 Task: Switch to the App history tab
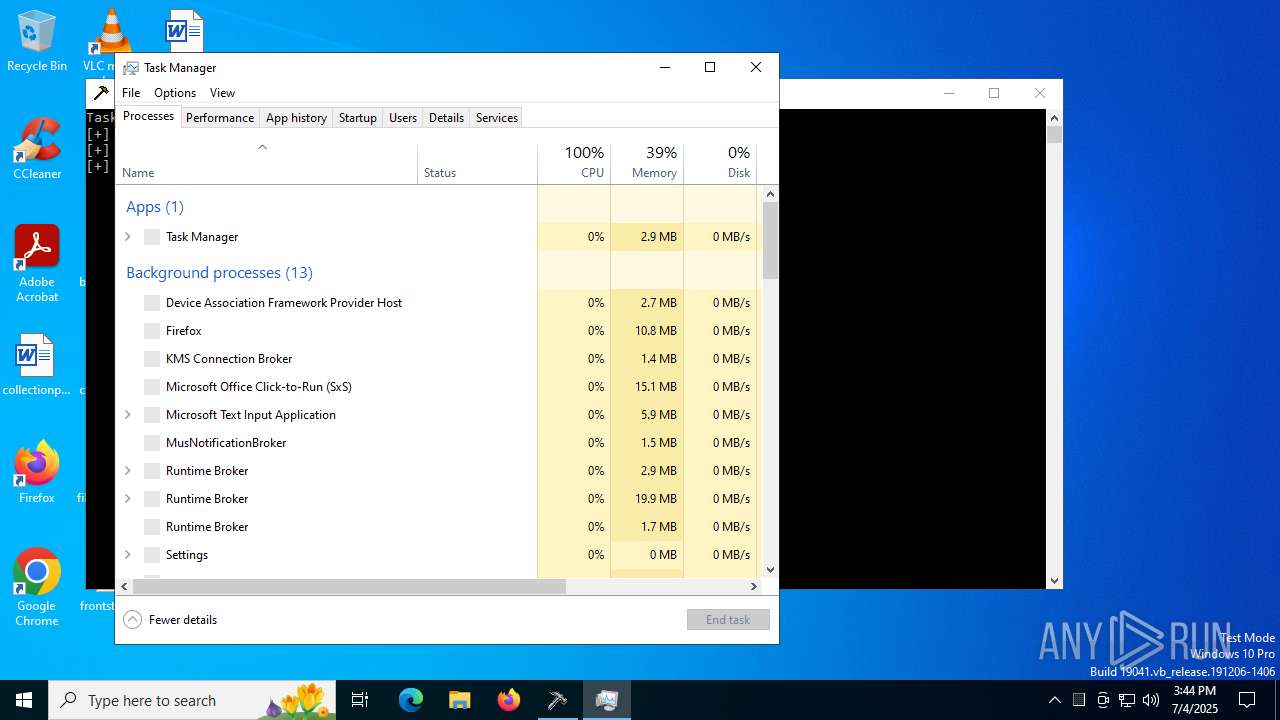tap(296, 118)
